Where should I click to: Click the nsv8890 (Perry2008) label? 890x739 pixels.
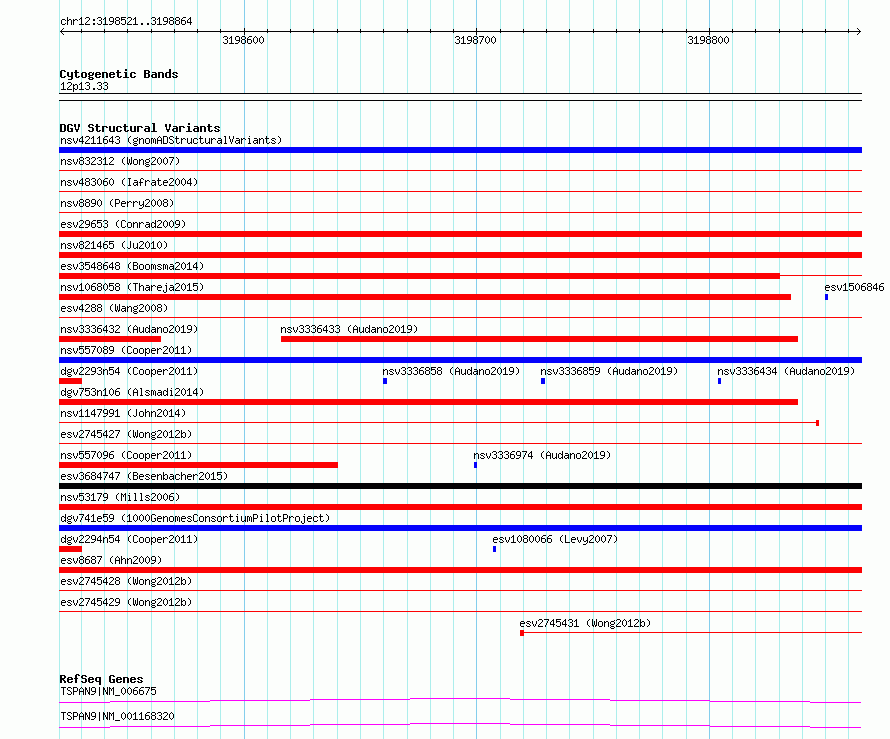coord(117,203)
